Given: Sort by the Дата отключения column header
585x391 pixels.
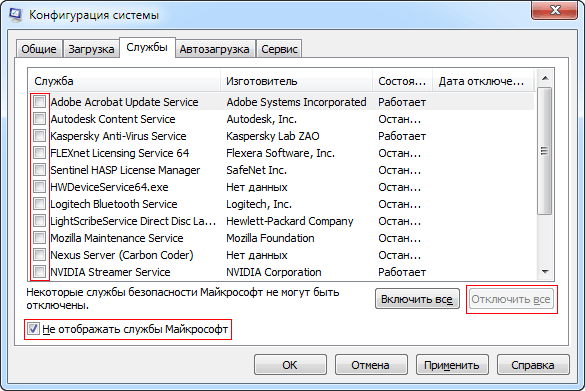Looking at the screenshot, I should click(x=483, y=81).
